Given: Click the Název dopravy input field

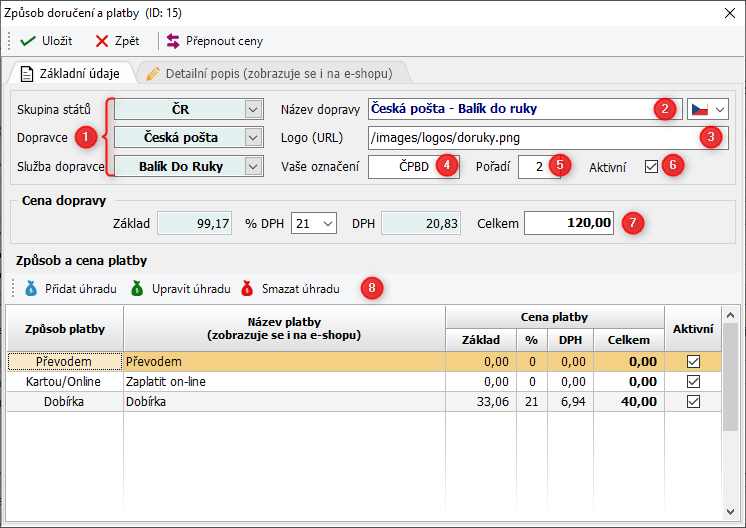Looking at the screenshot, I should pos(525,109).
